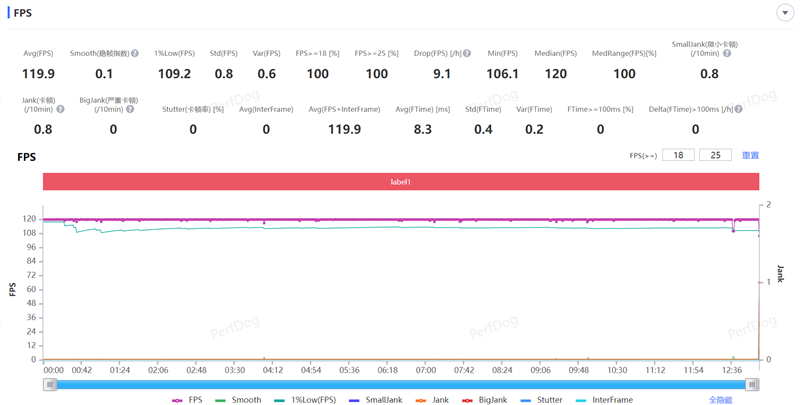Viewport: 800px width, 405px height.
Task: Click the left handle of timeline range slider
Action: click(x=49, y=384)
